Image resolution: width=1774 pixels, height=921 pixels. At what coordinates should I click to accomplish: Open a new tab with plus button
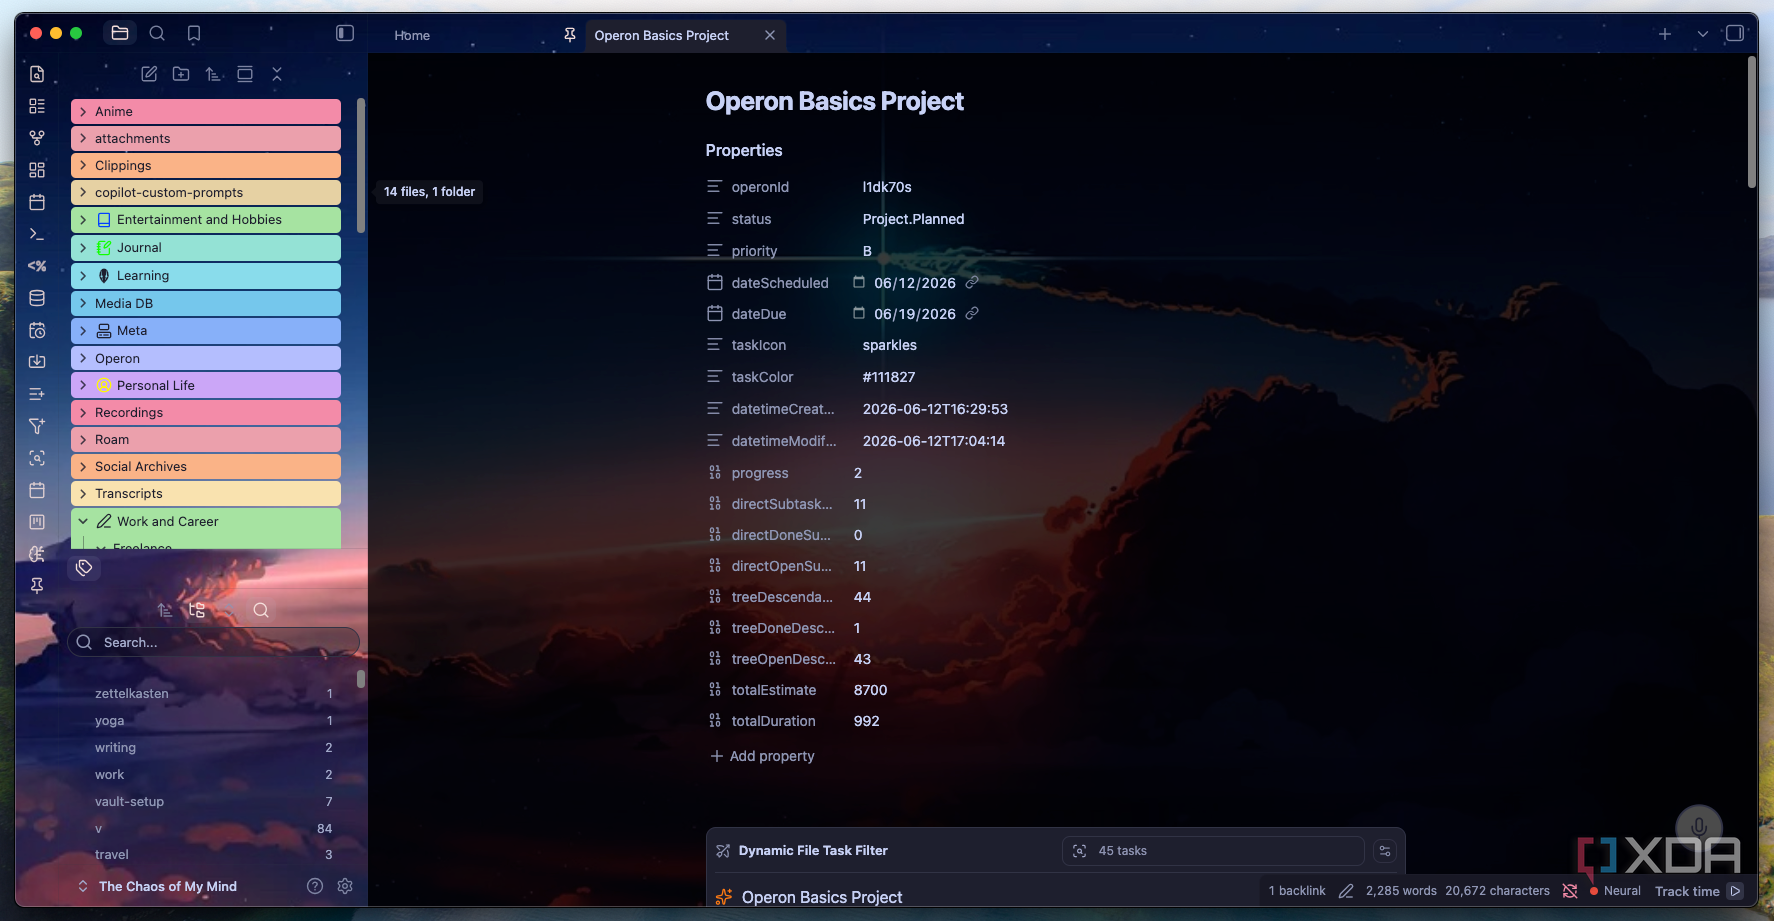point(1665,34)
